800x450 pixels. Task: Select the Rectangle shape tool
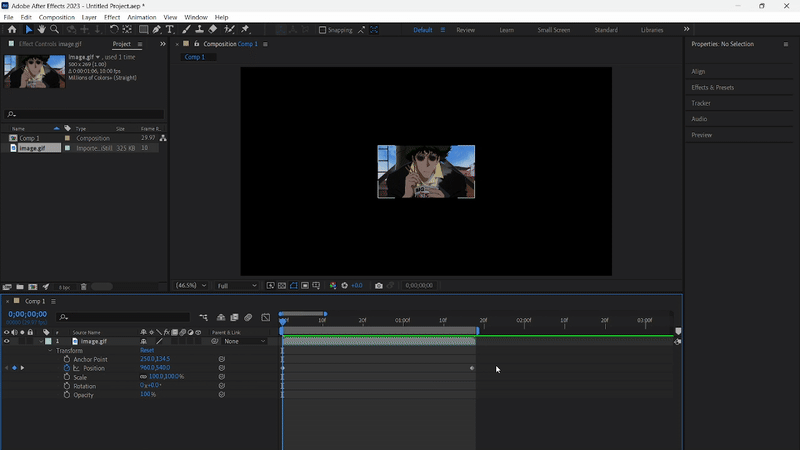[x=144, y=30]
